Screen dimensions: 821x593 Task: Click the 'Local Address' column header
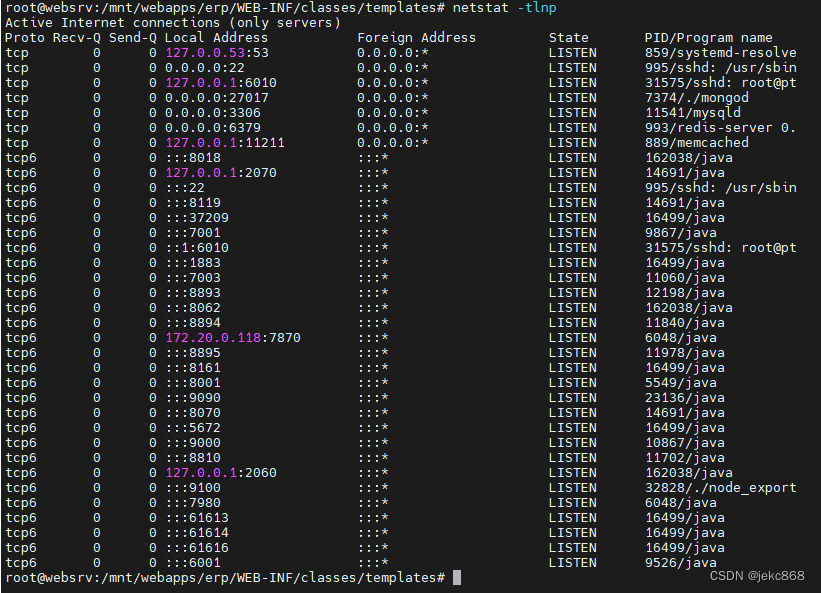(216, 38)
